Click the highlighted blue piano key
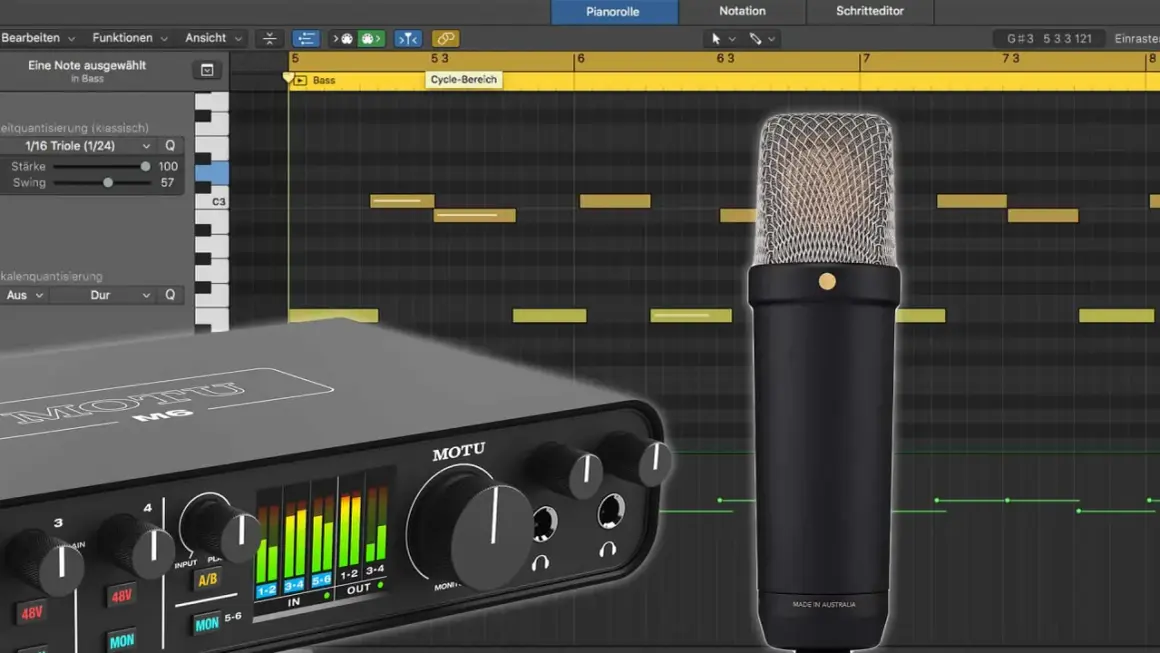This screenshot has width=1160, height=653. pos(212,173)
